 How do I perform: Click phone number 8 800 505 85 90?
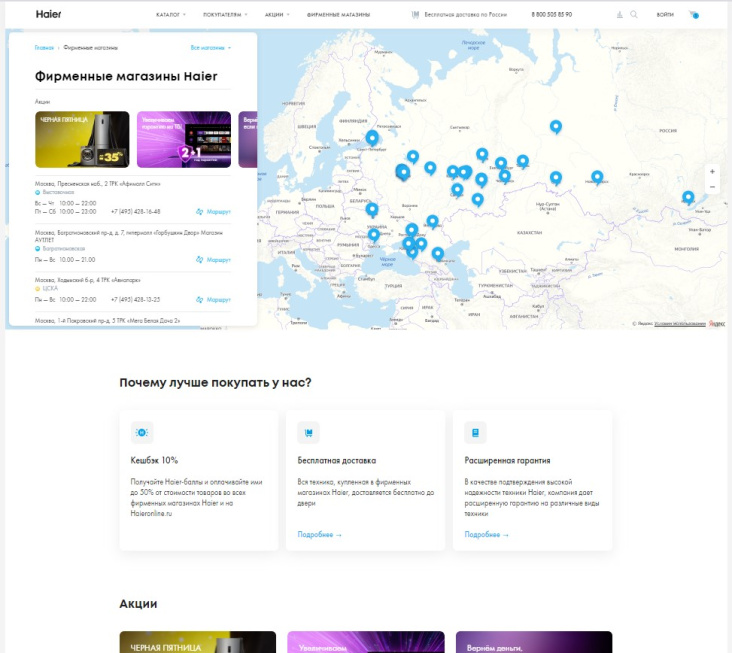tap(551, 14)
